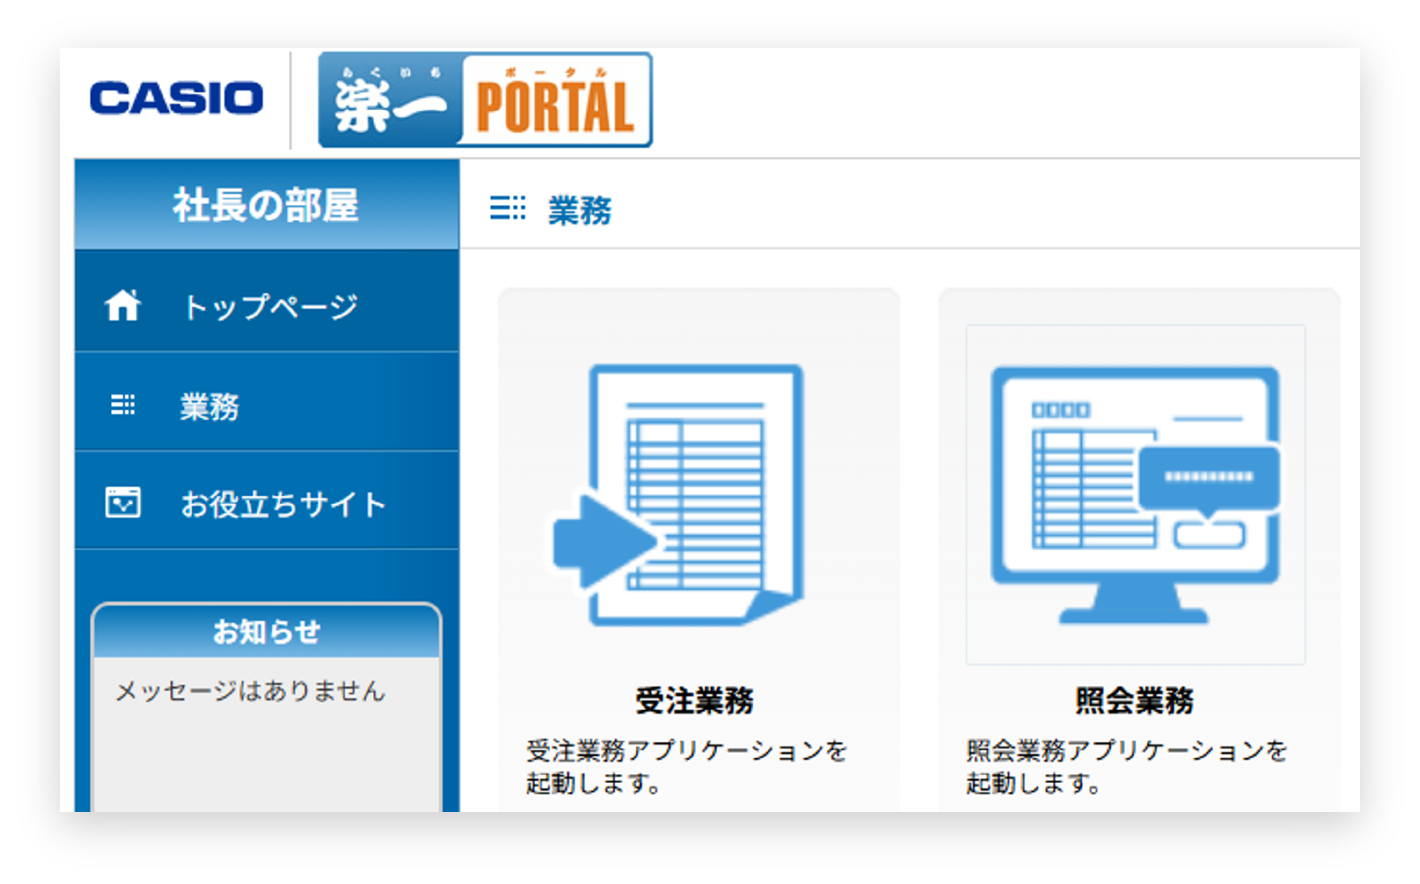The image size is (1420, 884).
Task: Click the メッセージはありません notice text
Action: 250,691
